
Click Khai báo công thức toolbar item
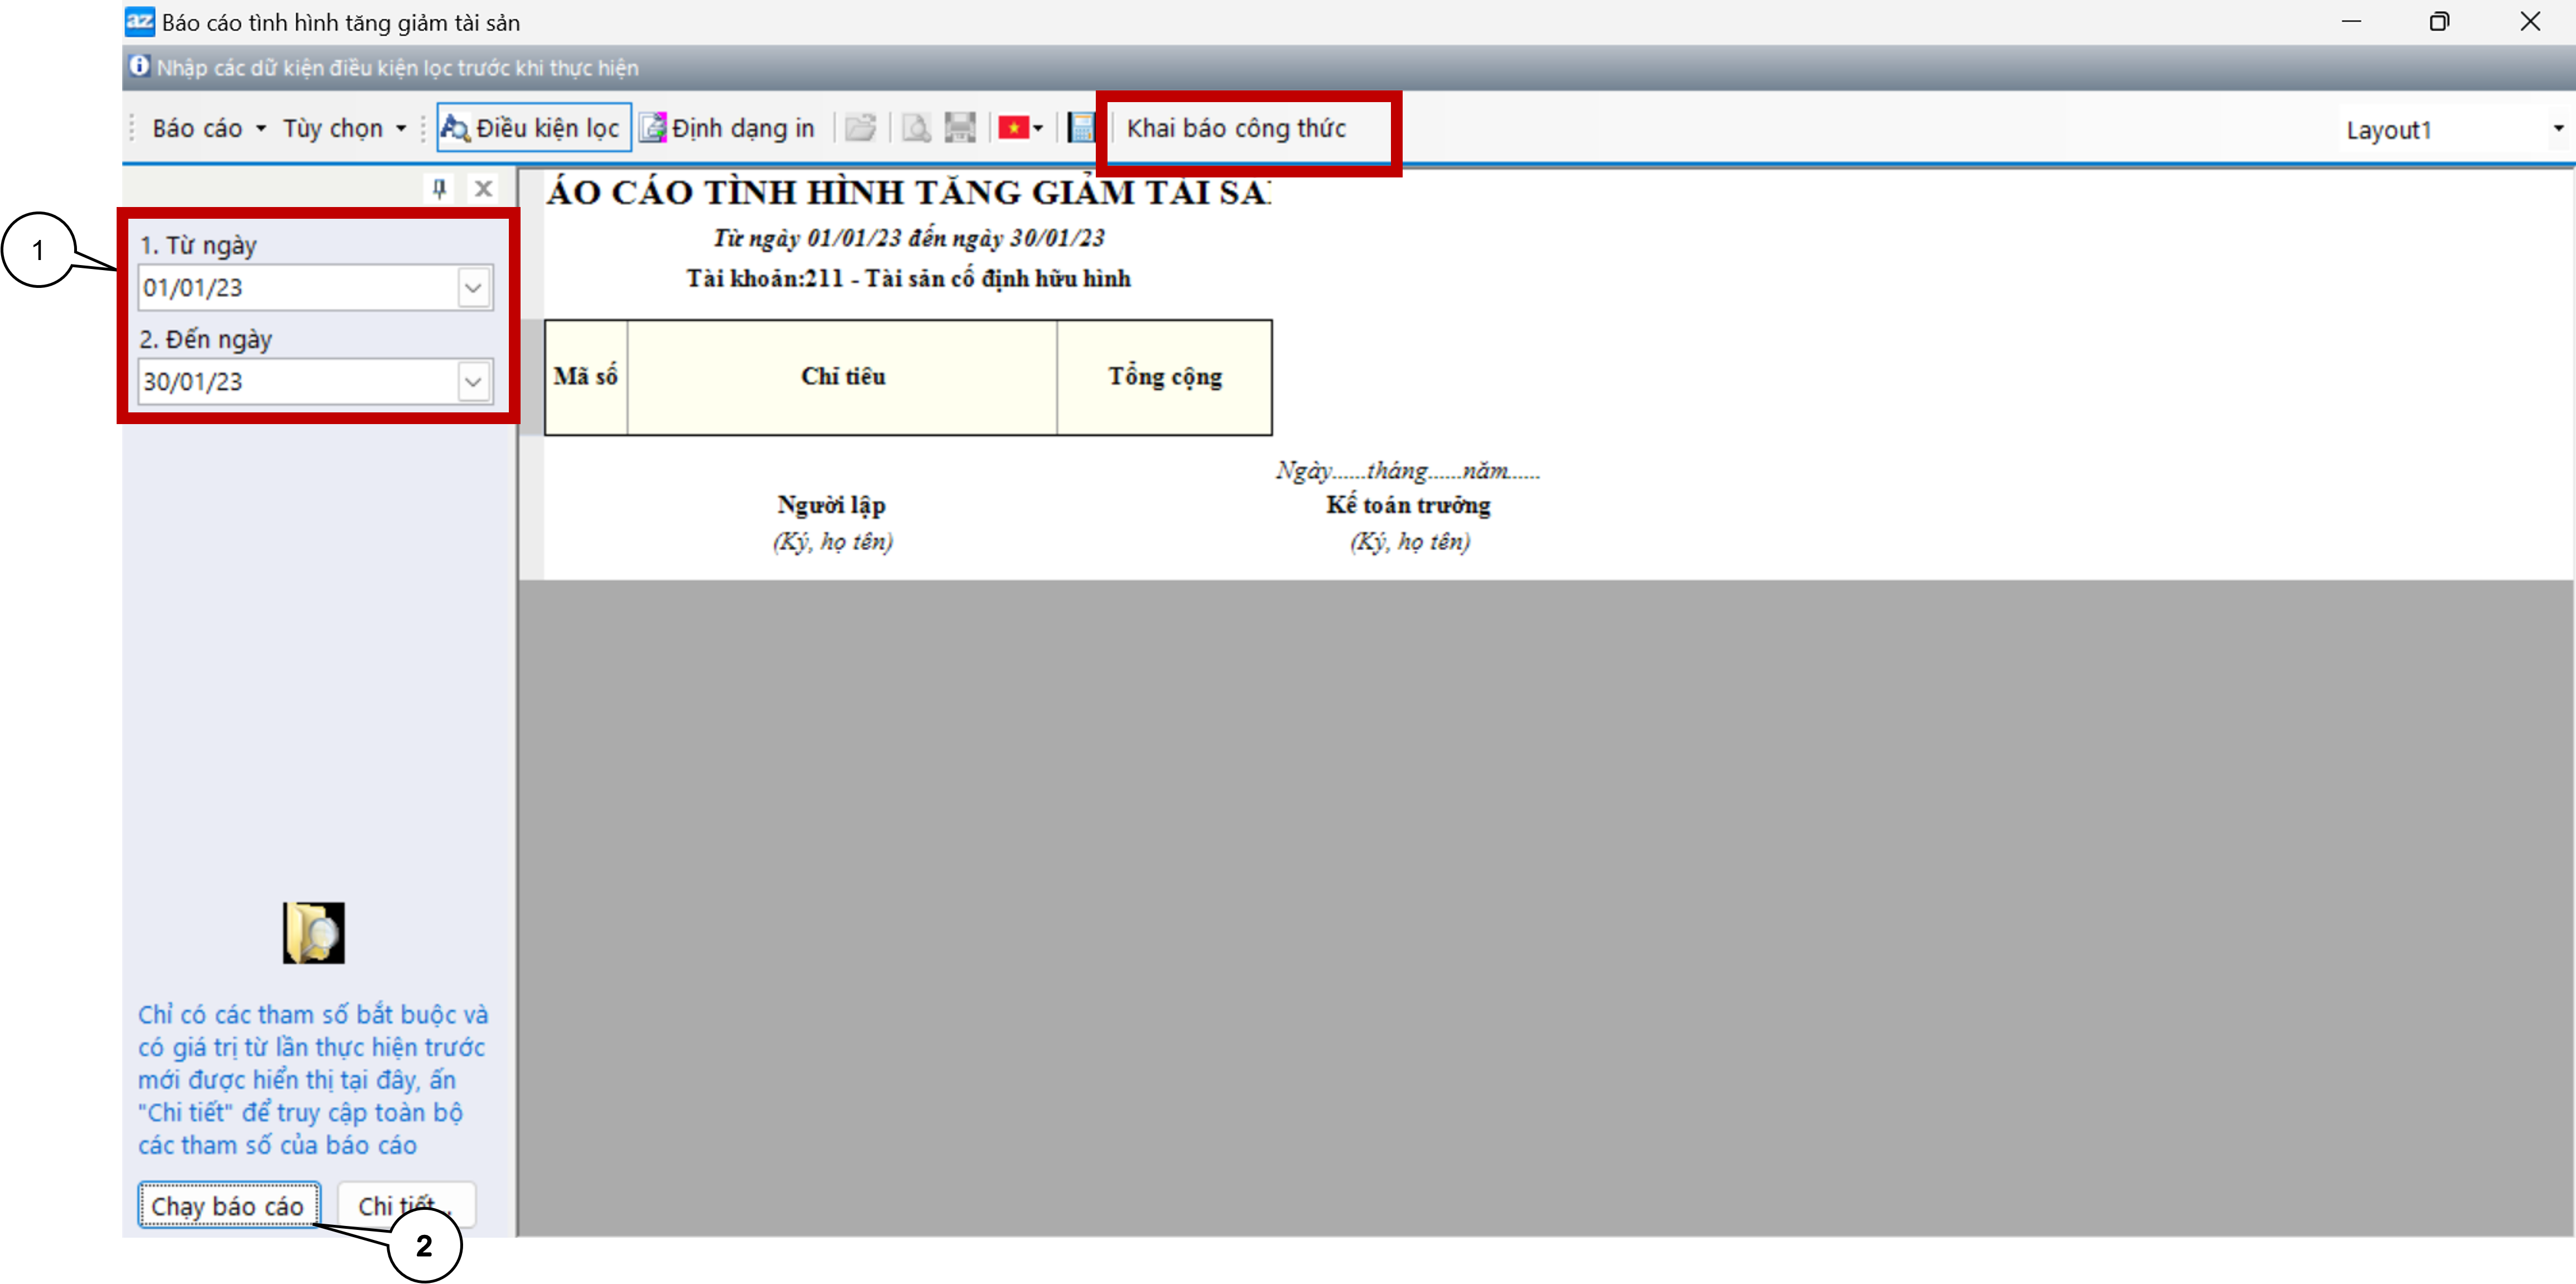(1237, 128)
